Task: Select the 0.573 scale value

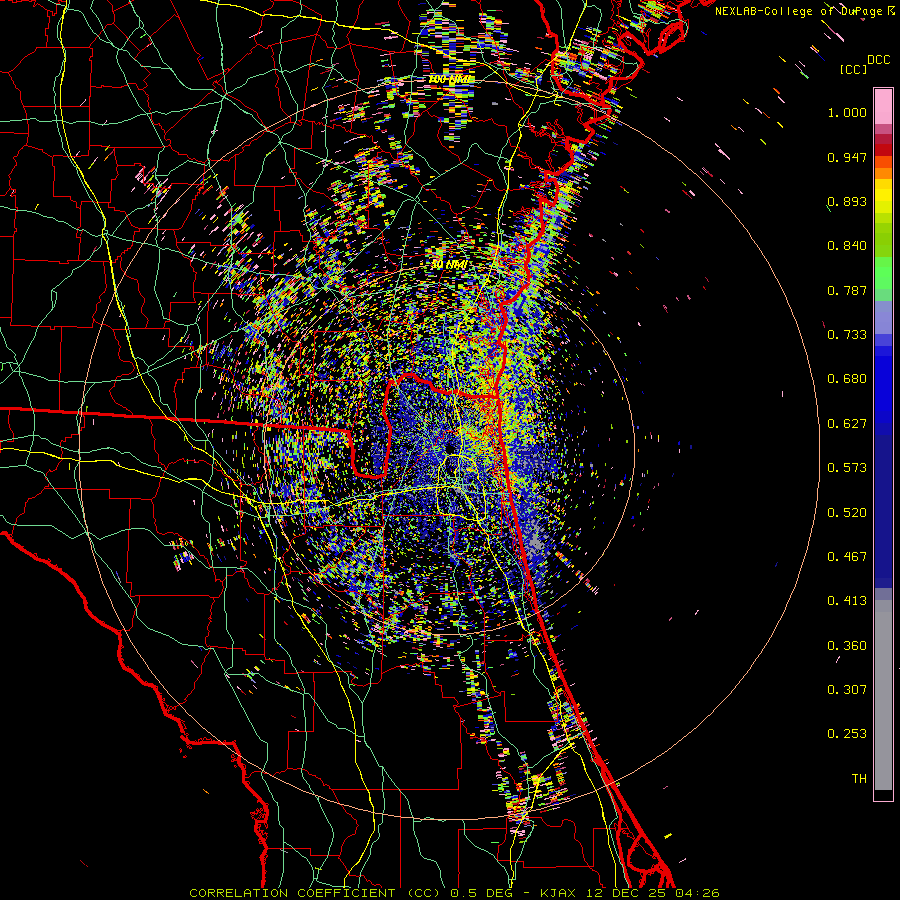Action: point(847,468)
